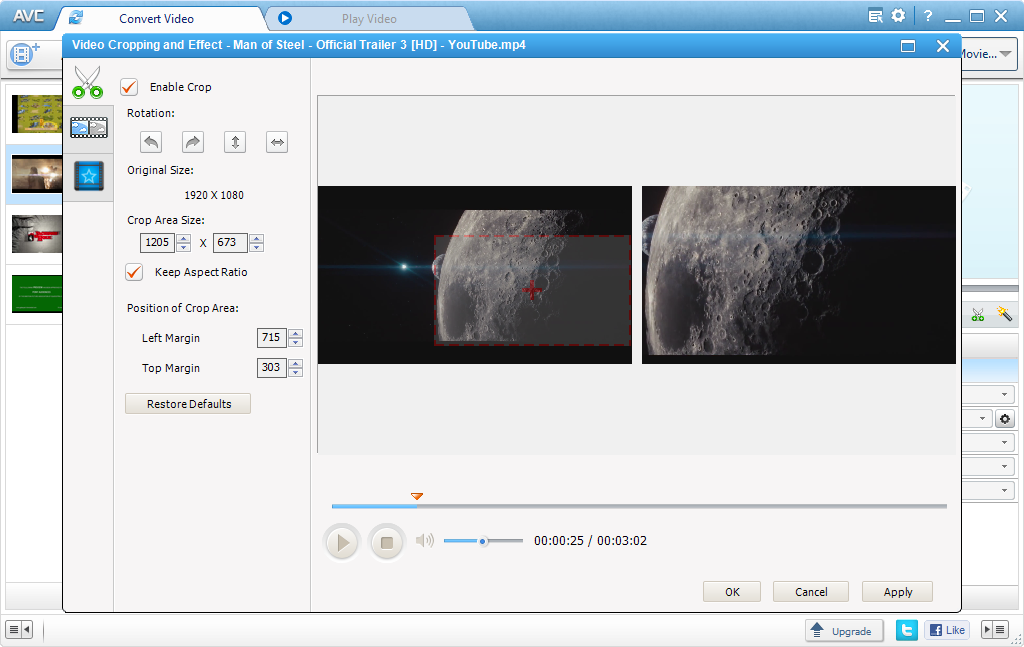
Task: Select the Man of Steel video thumbnail
Action: pos(37,174)
